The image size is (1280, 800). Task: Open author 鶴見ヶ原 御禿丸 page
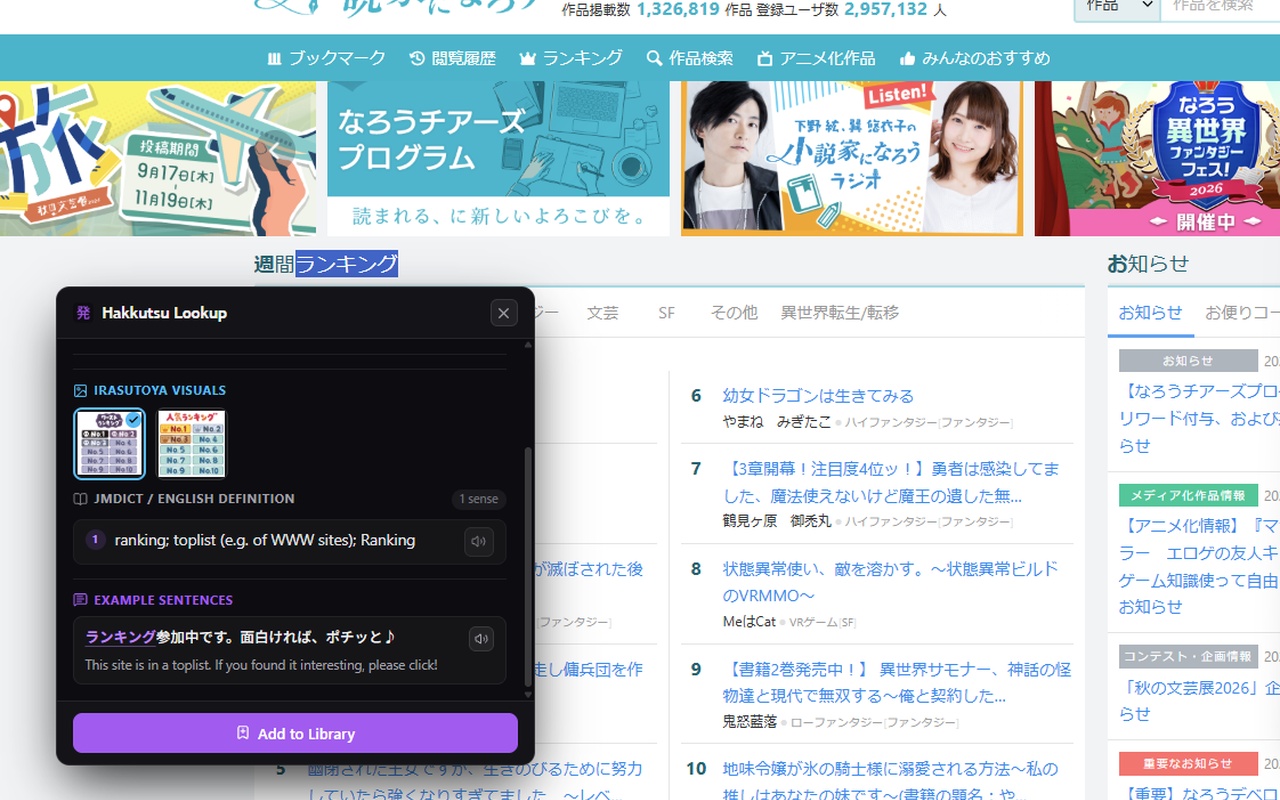(776, 521)
